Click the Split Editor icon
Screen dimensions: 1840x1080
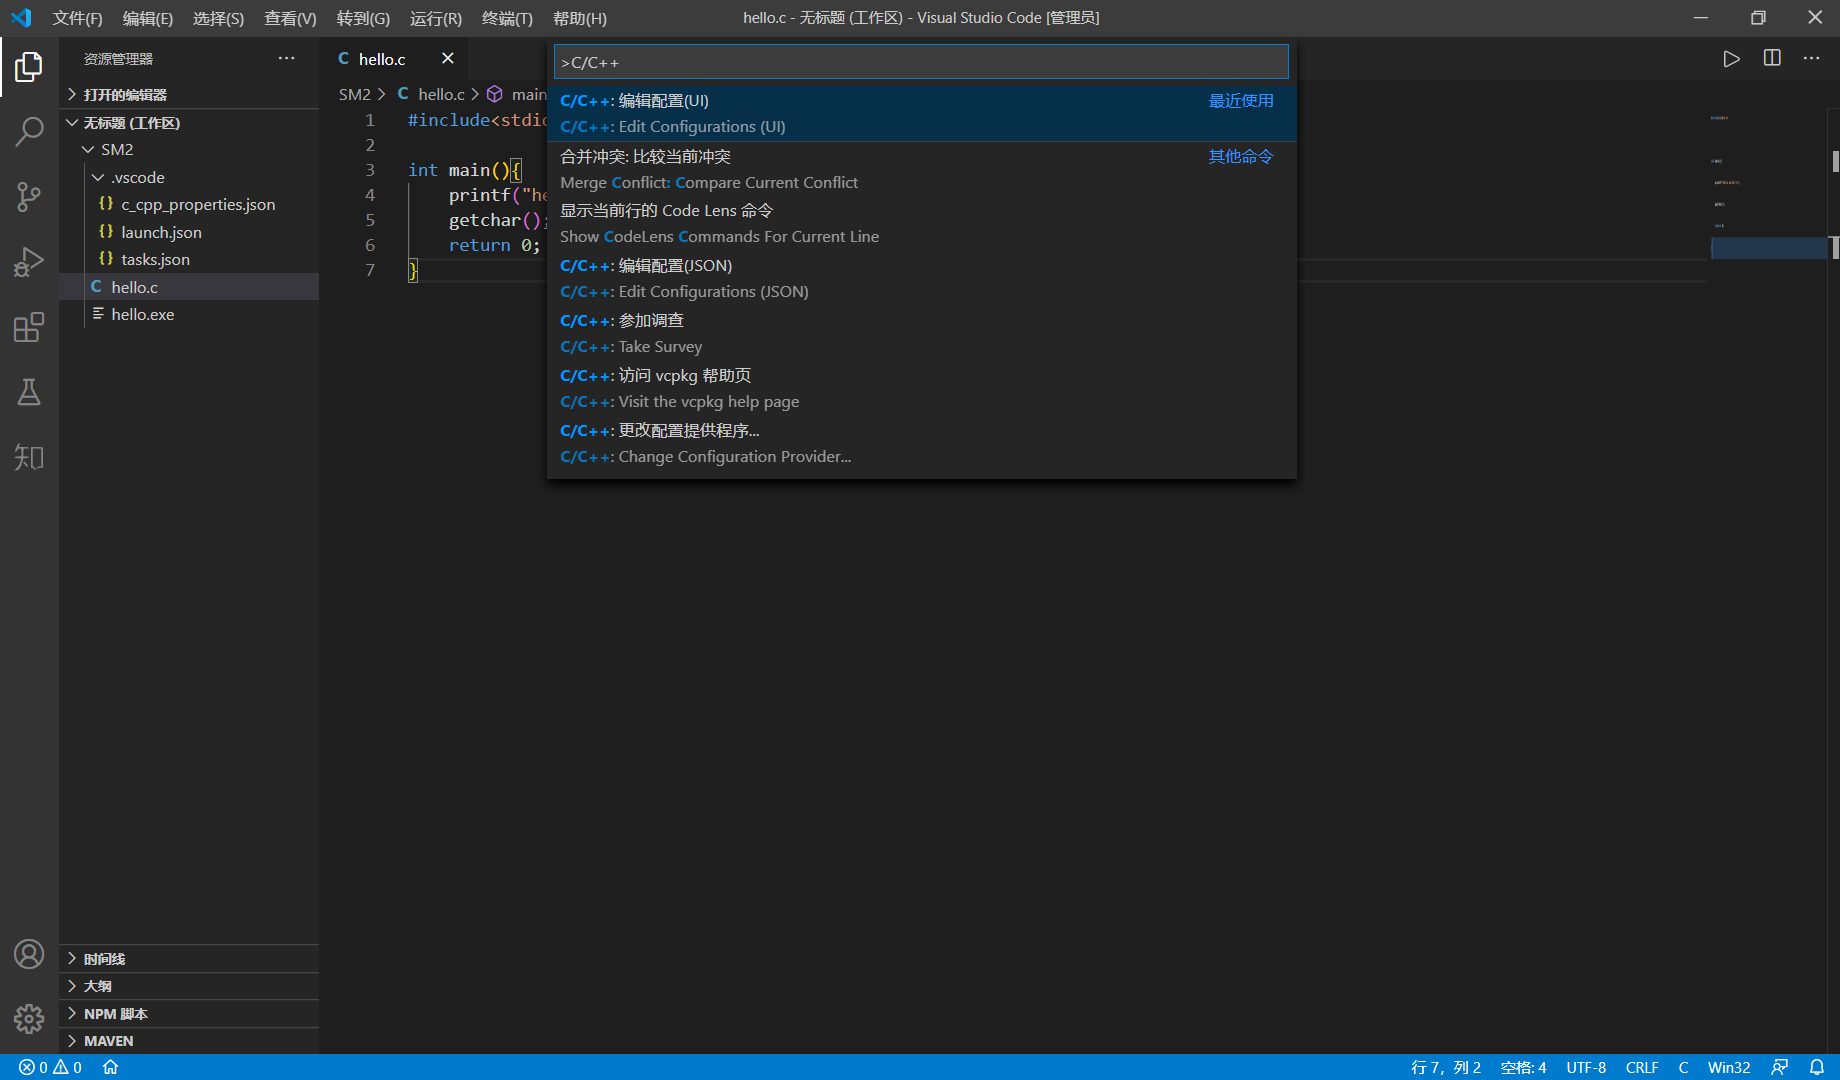[1771, 59]
